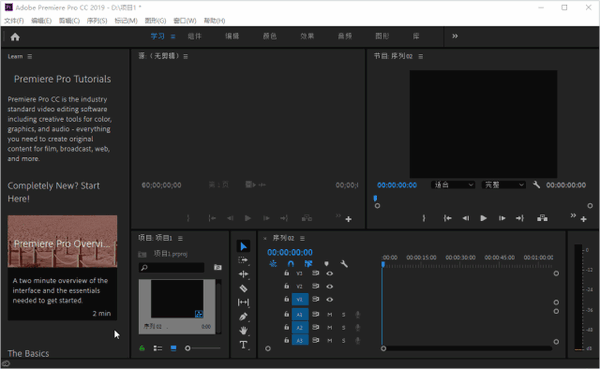The width and height of the screenshot is (600, 369).
Task: Go to Out point in Program monitor
Action: (520, 218)
